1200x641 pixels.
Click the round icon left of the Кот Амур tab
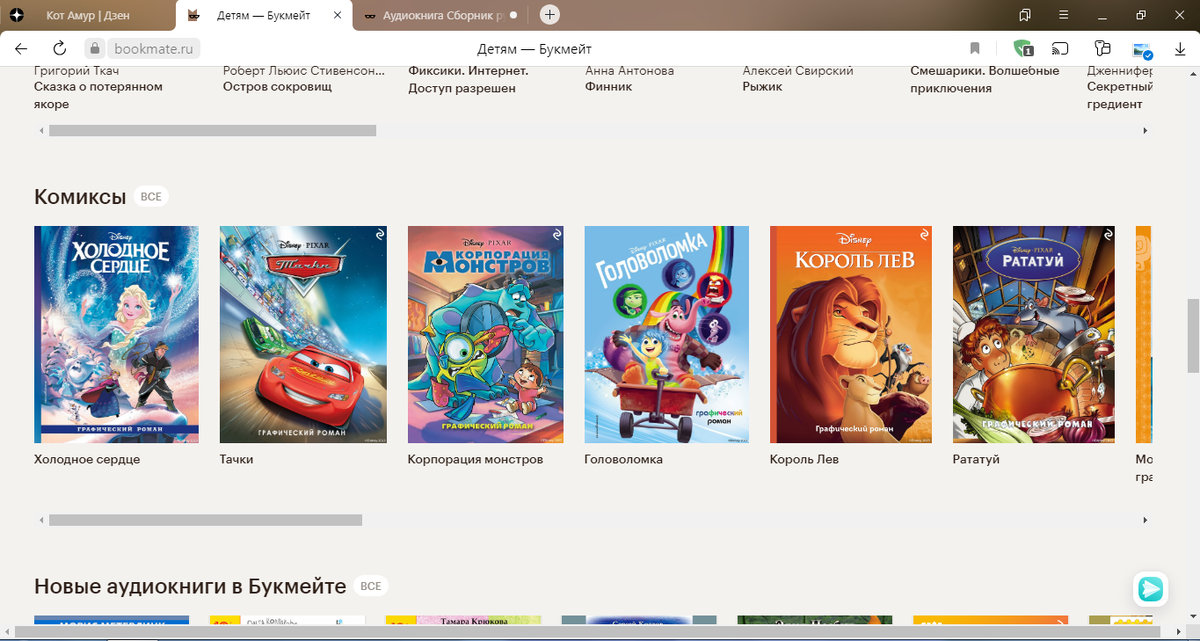pos(17,15)
